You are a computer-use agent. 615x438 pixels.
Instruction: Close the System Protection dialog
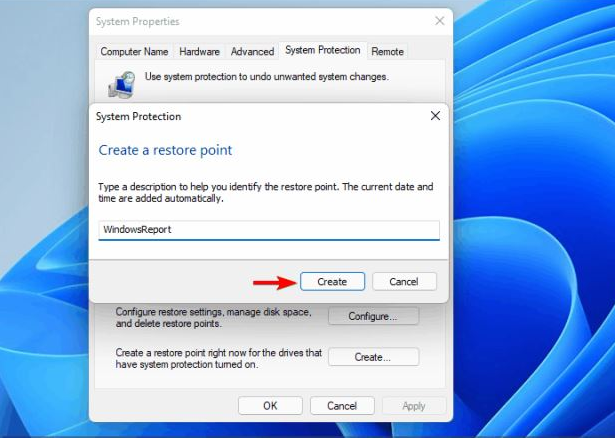[x=435, y=116]
